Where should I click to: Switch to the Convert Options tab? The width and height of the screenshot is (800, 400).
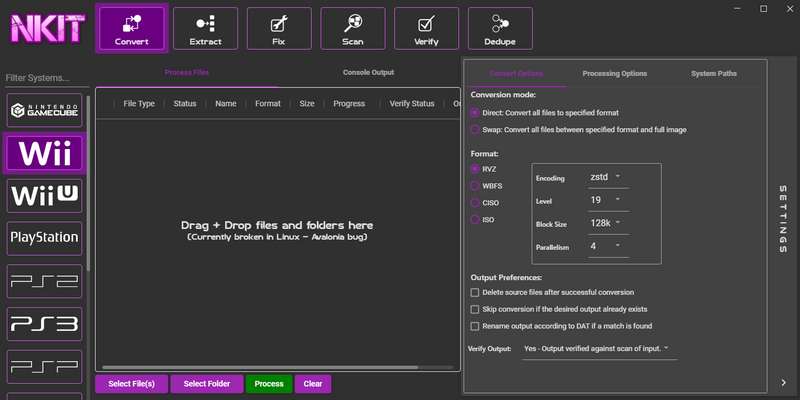(516, 73)
